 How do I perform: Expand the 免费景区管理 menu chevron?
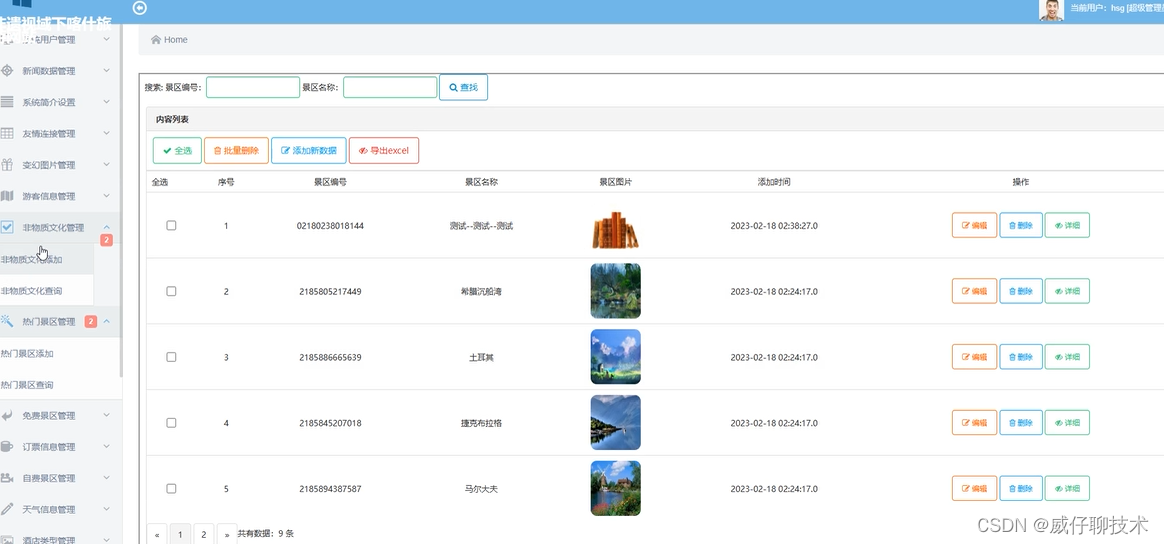point(106,415)
